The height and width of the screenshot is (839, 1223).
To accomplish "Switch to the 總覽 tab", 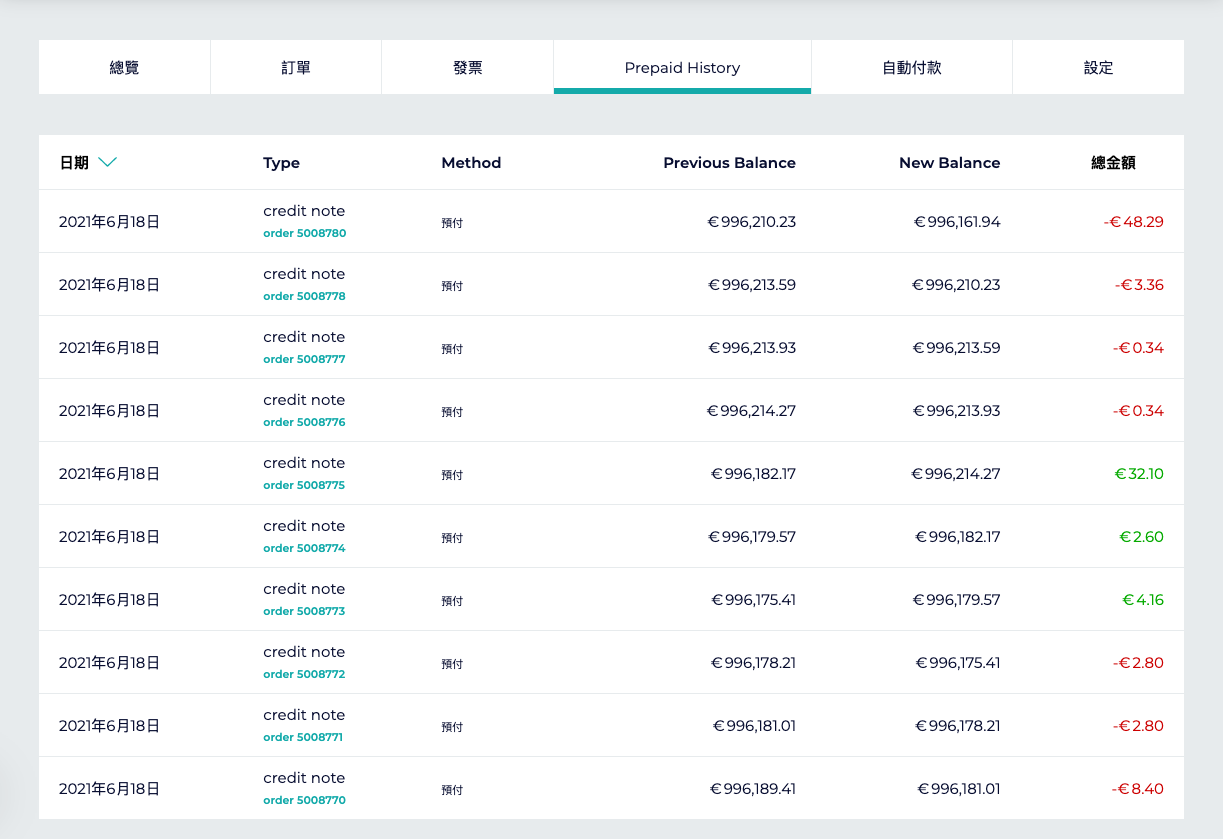I will point(124,68).
